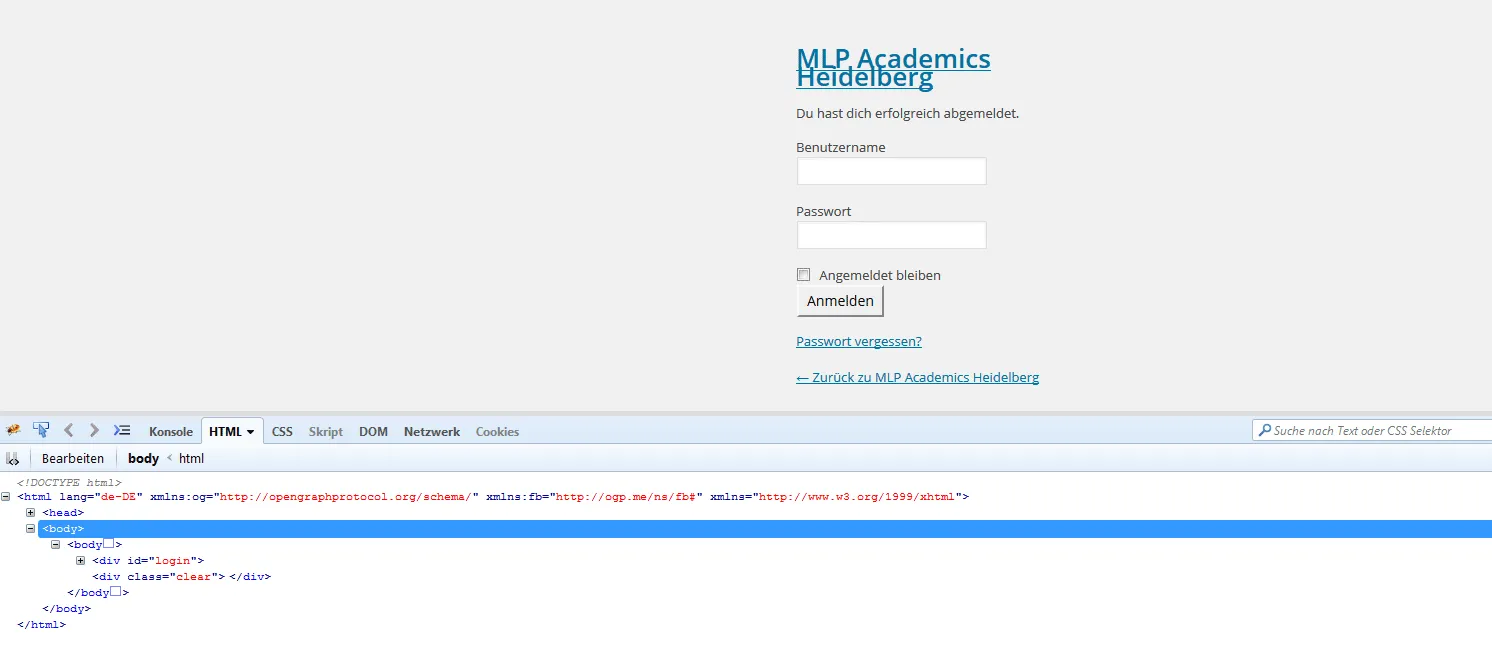Open the DOM tab
The height and width of the screenshot is (669, 1492).
(373, 432)
